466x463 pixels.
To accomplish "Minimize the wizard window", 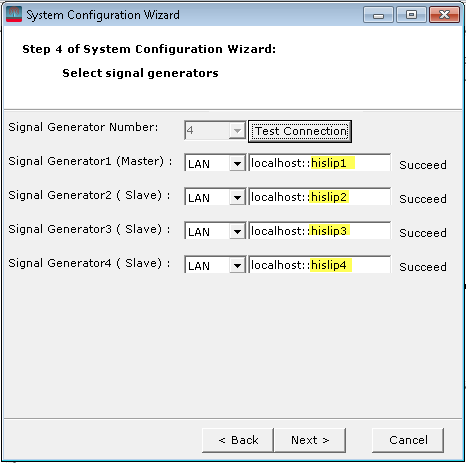I will [378, 15].
